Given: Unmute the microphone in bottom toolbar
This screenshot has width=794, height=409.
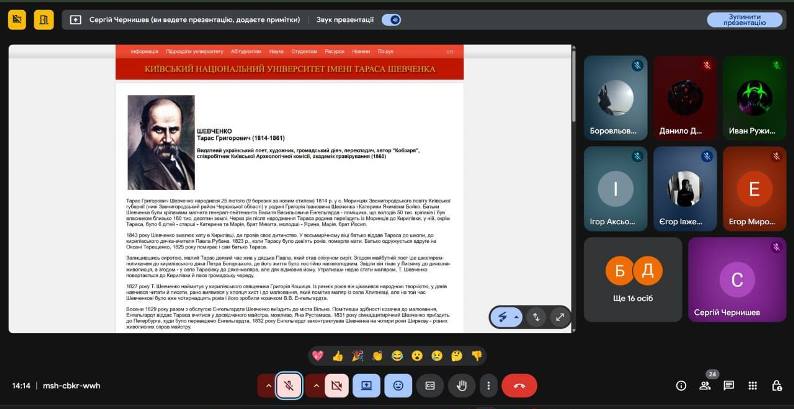Looking at the screenshot, I should (289, 386).
